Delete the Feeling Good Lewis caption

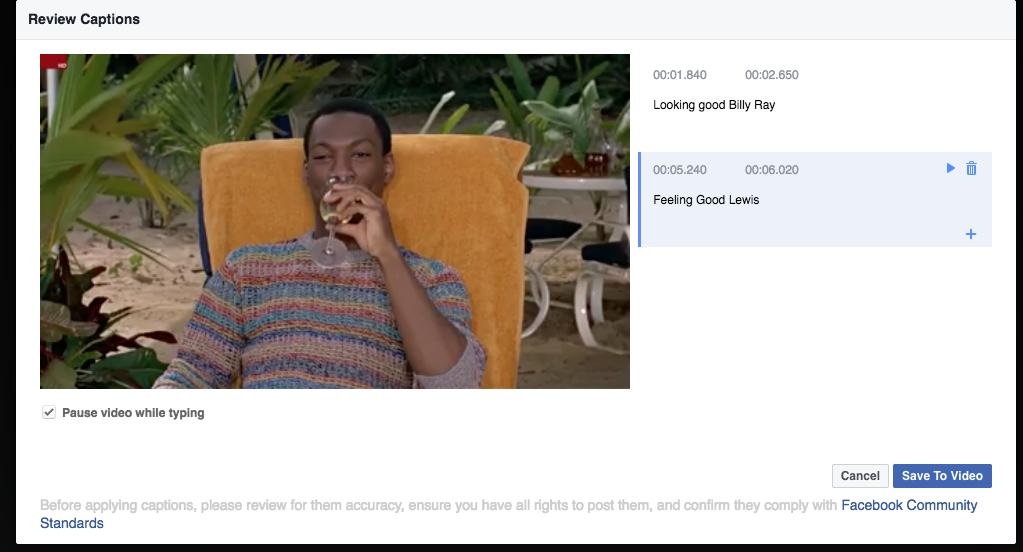pyautogui.click(x=971, y=168)
